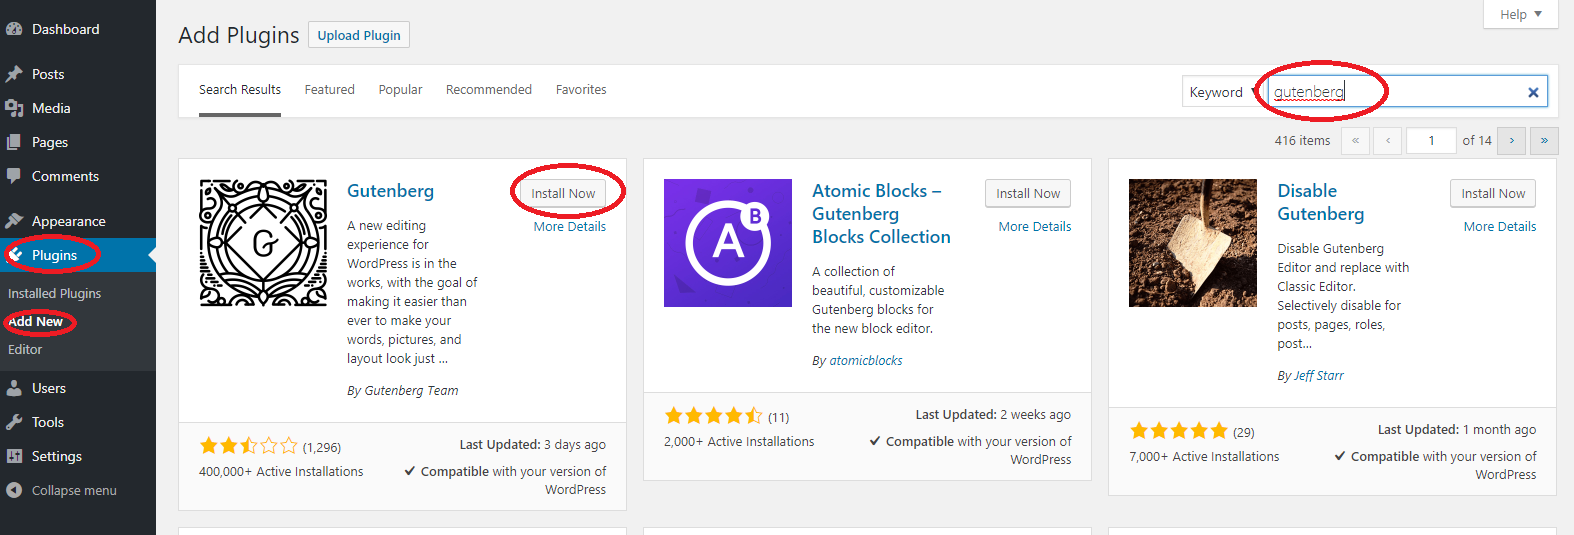This screenshot has width=1574, height=535.
Task: Click the Comments speech bubble icon
Action: (14, 176)
